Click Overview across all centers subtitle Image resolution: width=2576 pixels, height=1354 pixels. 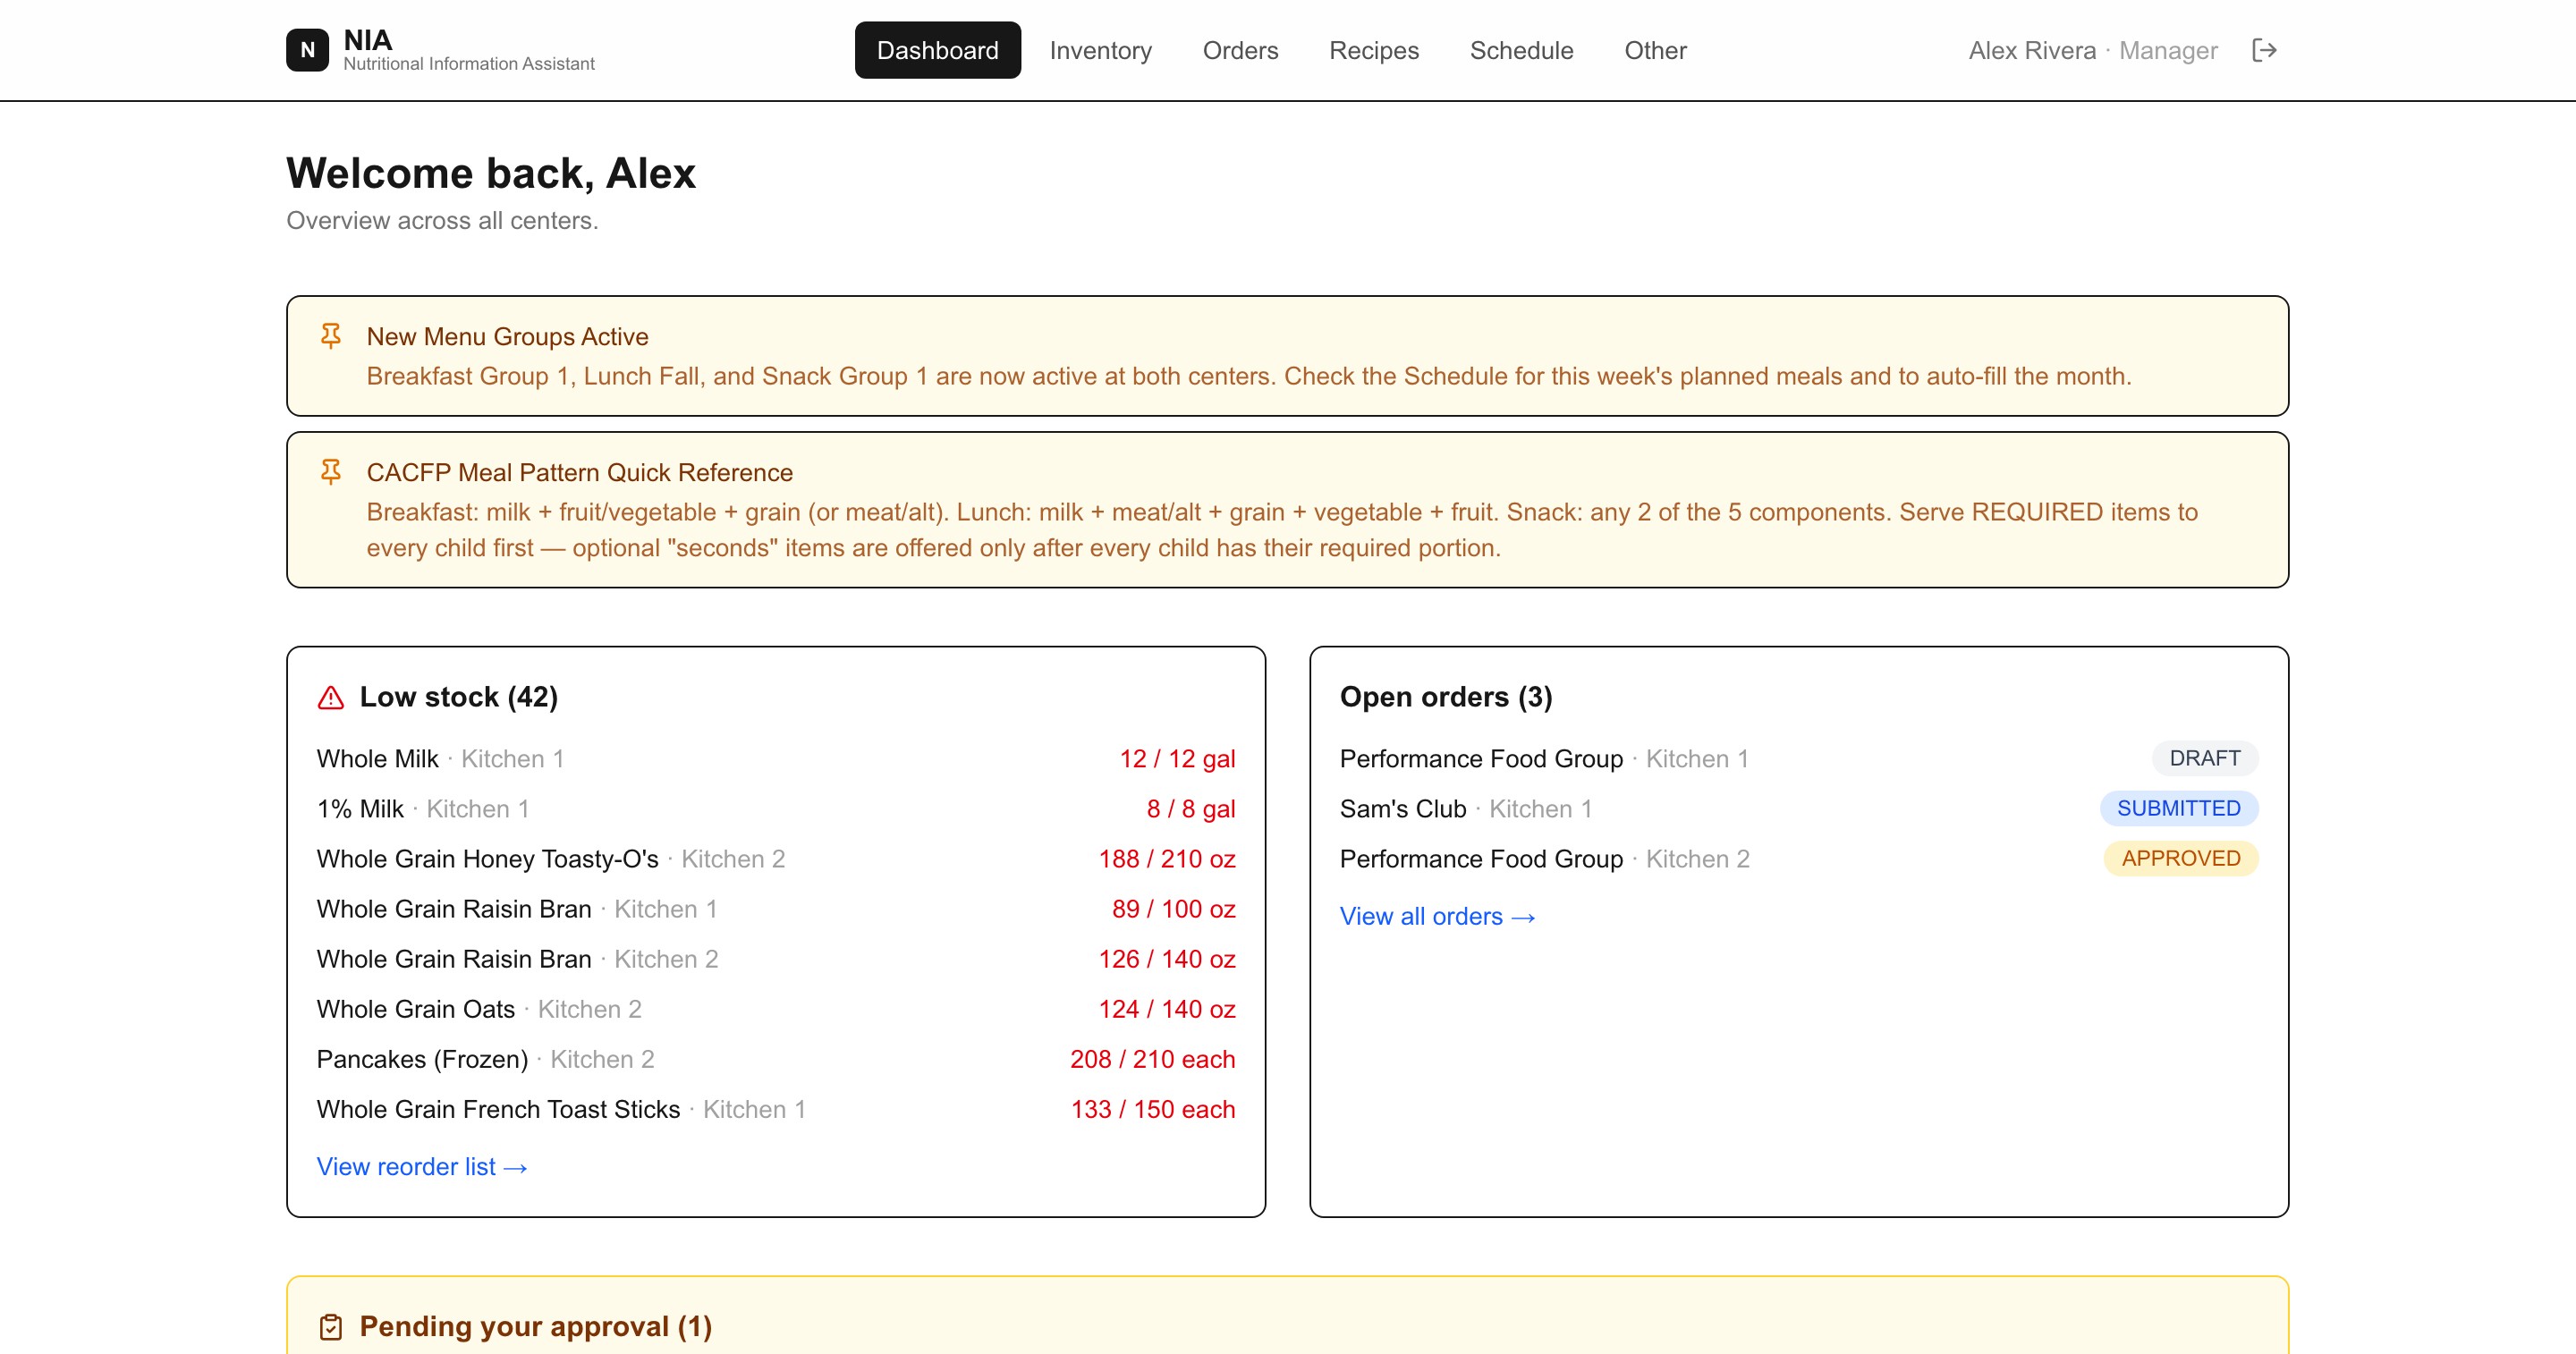442,220
